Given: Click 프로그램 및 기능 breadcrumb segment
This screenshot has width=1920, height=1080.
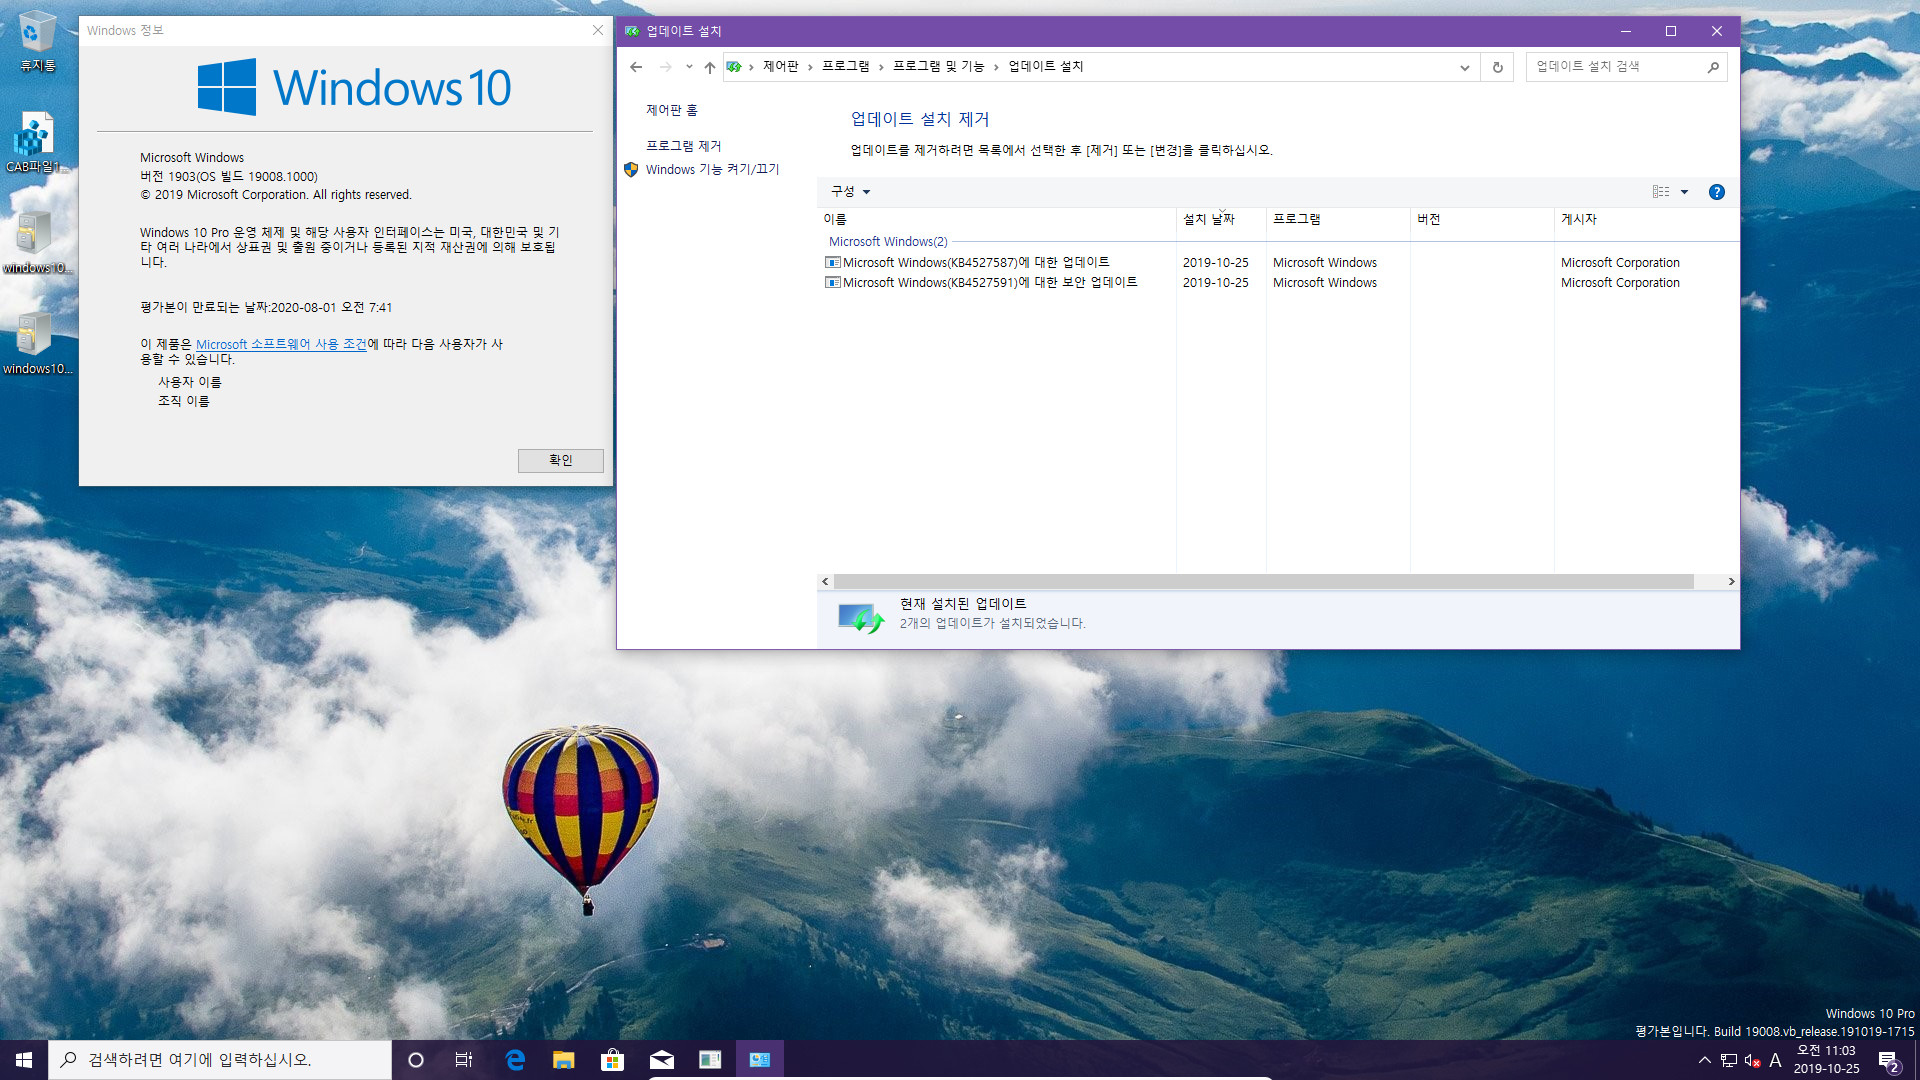Looking at the screenshot, I should pyautogui.click(x=938, y=67).
